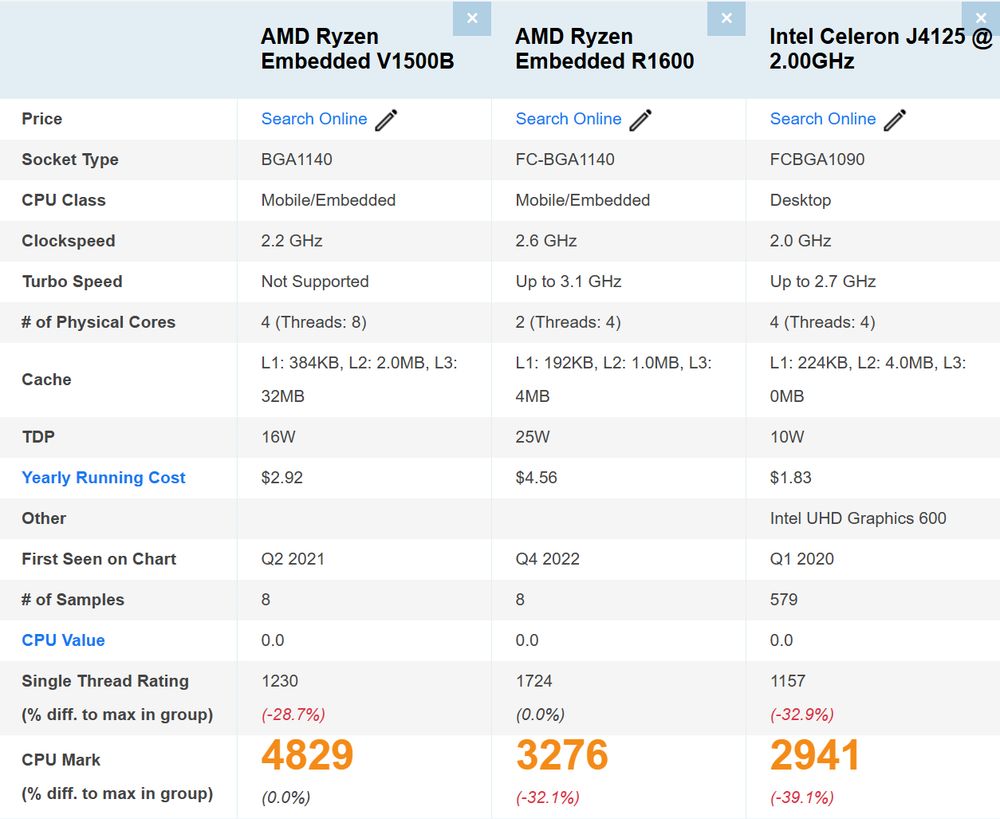This screenshot has width=1000, height=819.
Task: Select Intel Celeron J4125 @ 2.00GHz heading
Action: tap(881, 48)
